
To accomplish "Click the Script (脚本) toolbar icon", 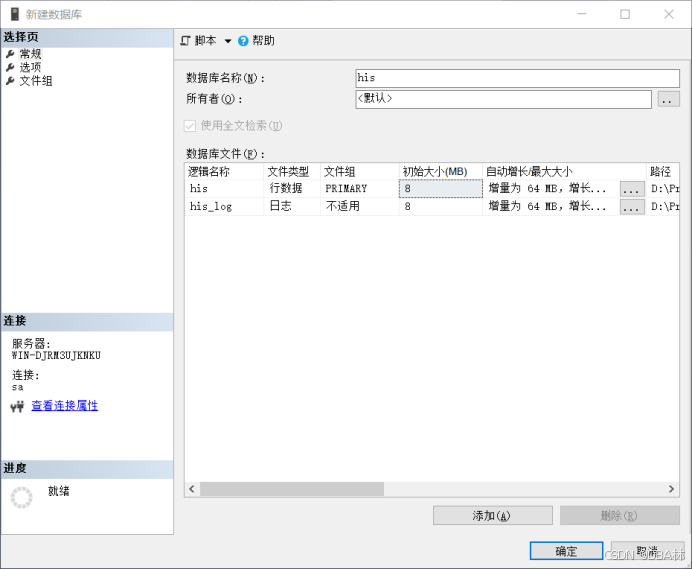I will tap(185, 41).
